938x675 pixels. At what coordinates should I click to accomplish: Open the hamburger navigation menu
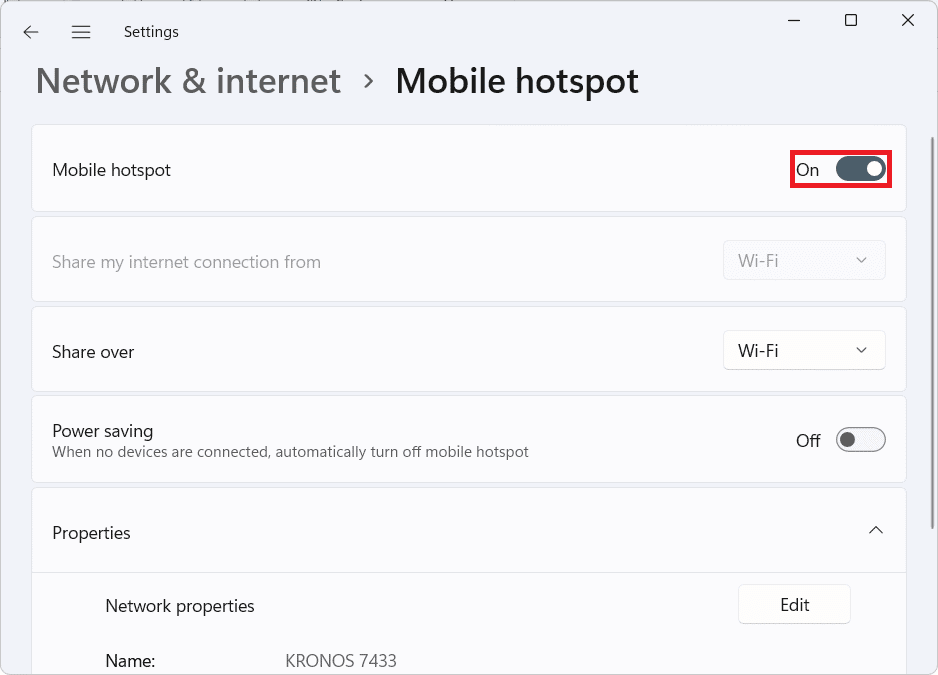coord(81,31)
